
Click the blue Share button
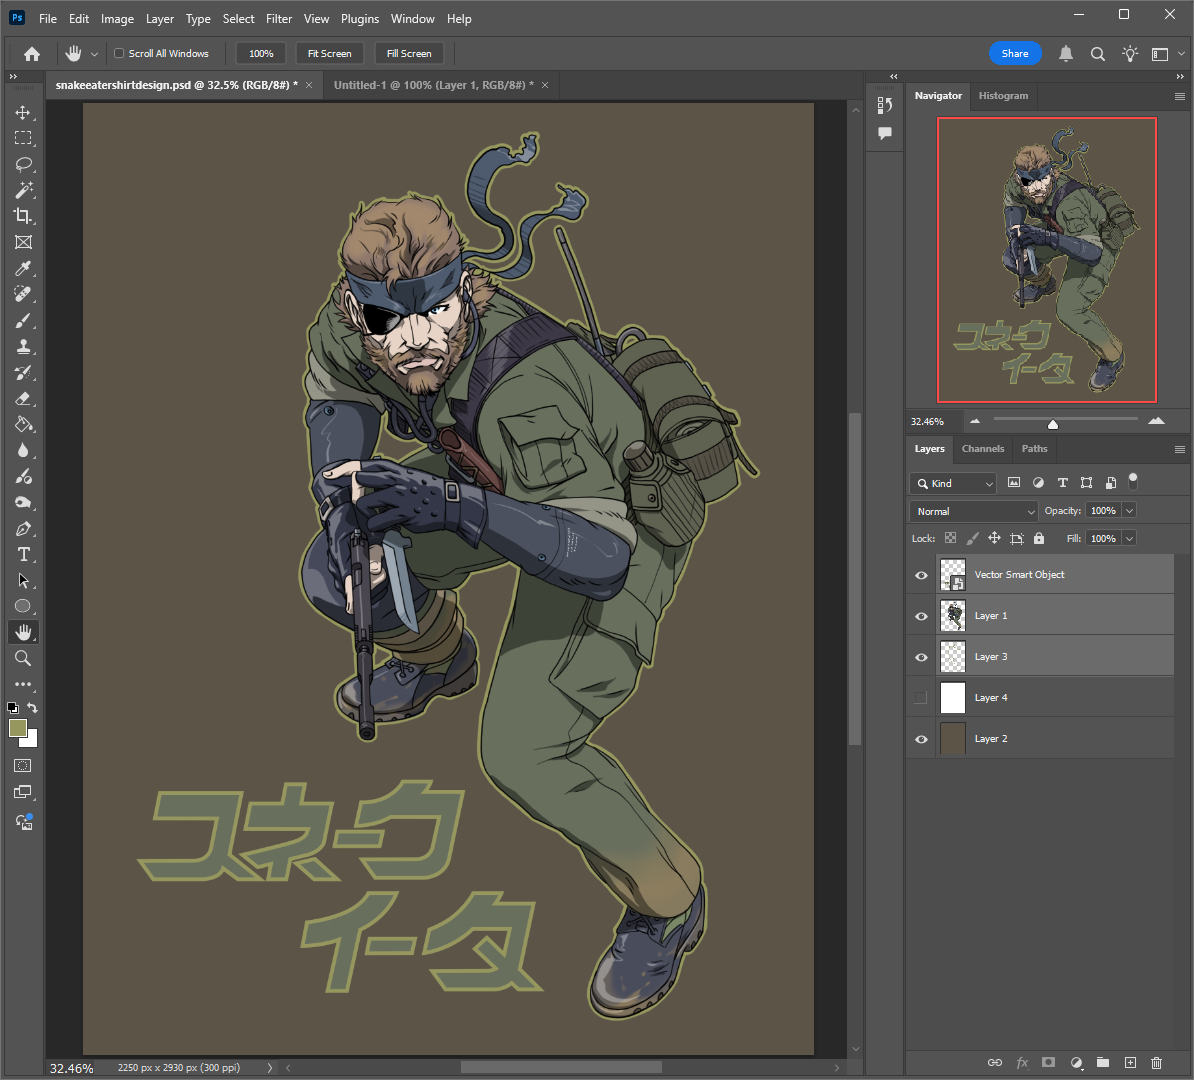pyautogui.click(x=1014, y=54)
